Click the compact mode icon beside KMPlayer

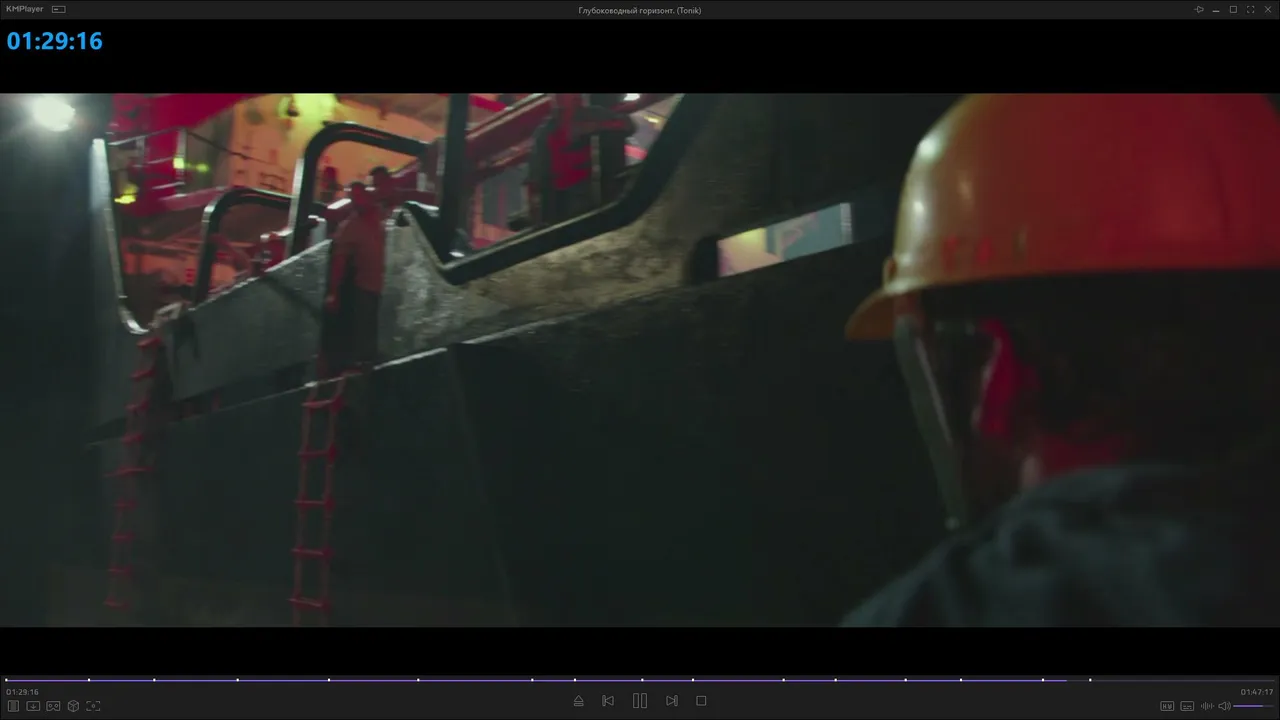(59, 9)
